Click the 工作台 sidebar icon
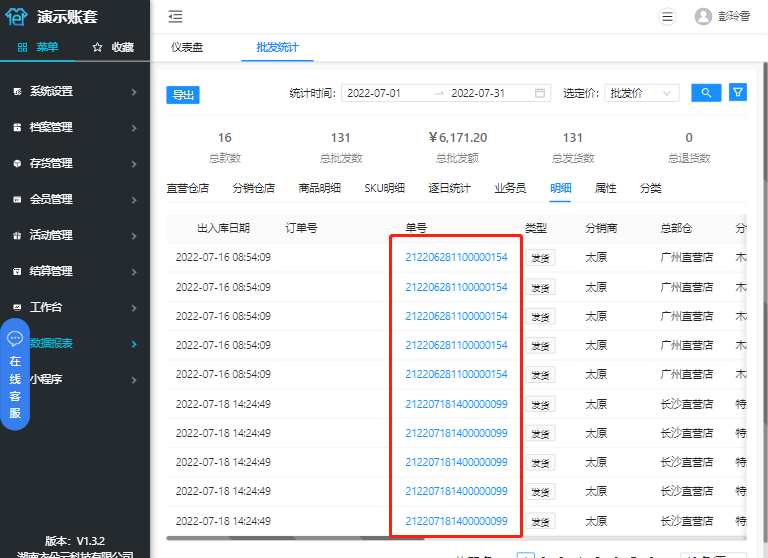Screen dimensions: 768x558 [17, 308]
